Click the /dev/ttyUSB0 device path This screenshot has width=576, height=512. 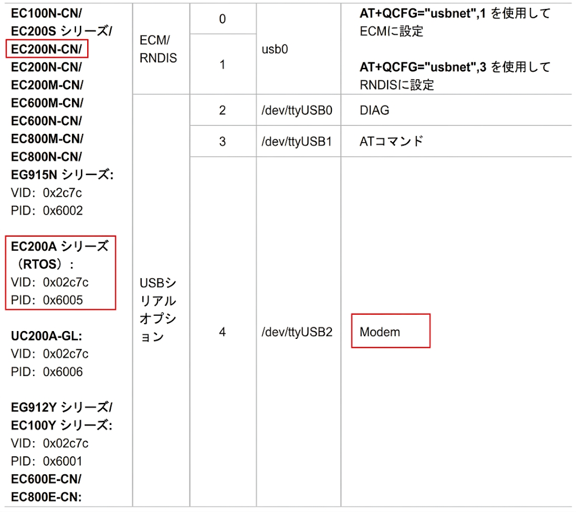point(297,110)
